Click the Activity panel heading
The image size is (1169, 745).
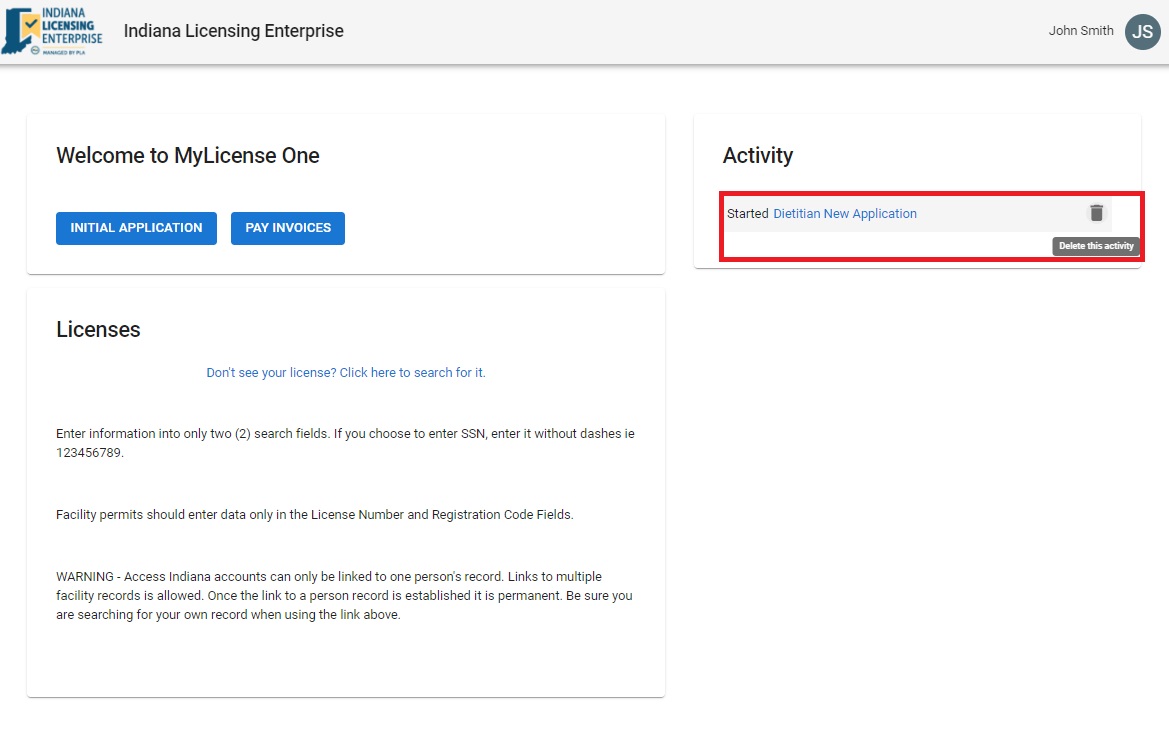(x=757, y=155)
